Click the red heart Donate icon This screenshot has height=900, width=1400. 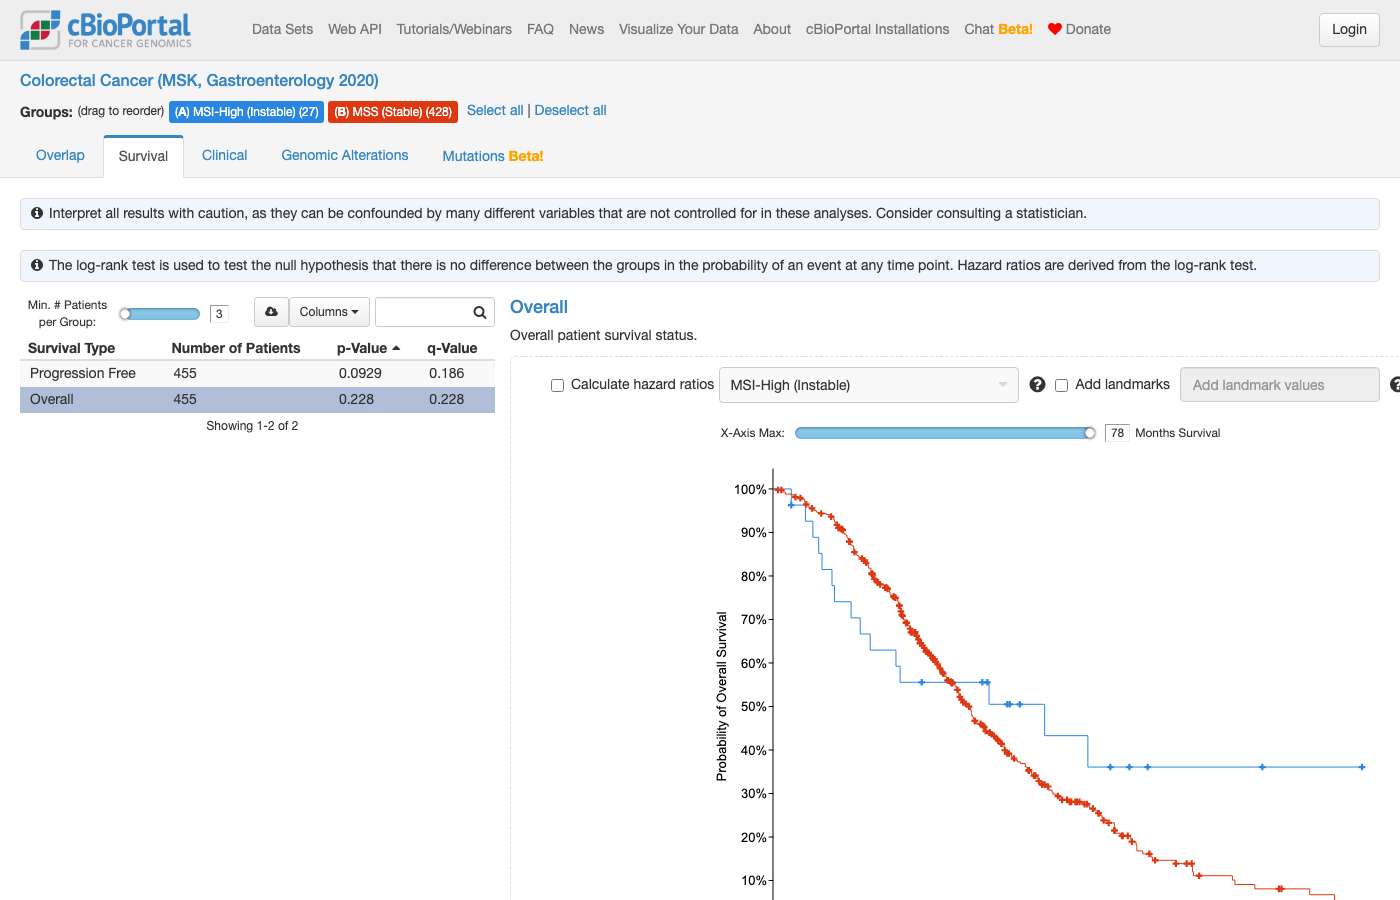(x=1054, y=29)
